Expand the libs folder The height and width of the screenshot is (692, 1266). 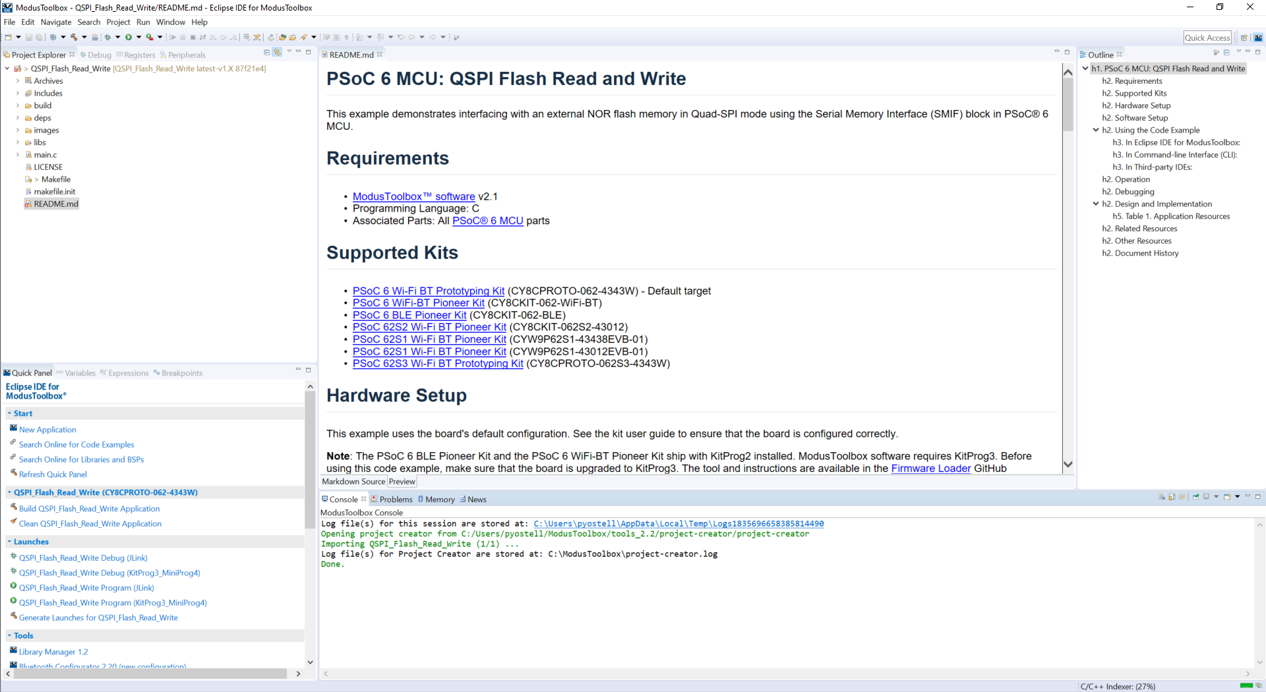point(18,143)
